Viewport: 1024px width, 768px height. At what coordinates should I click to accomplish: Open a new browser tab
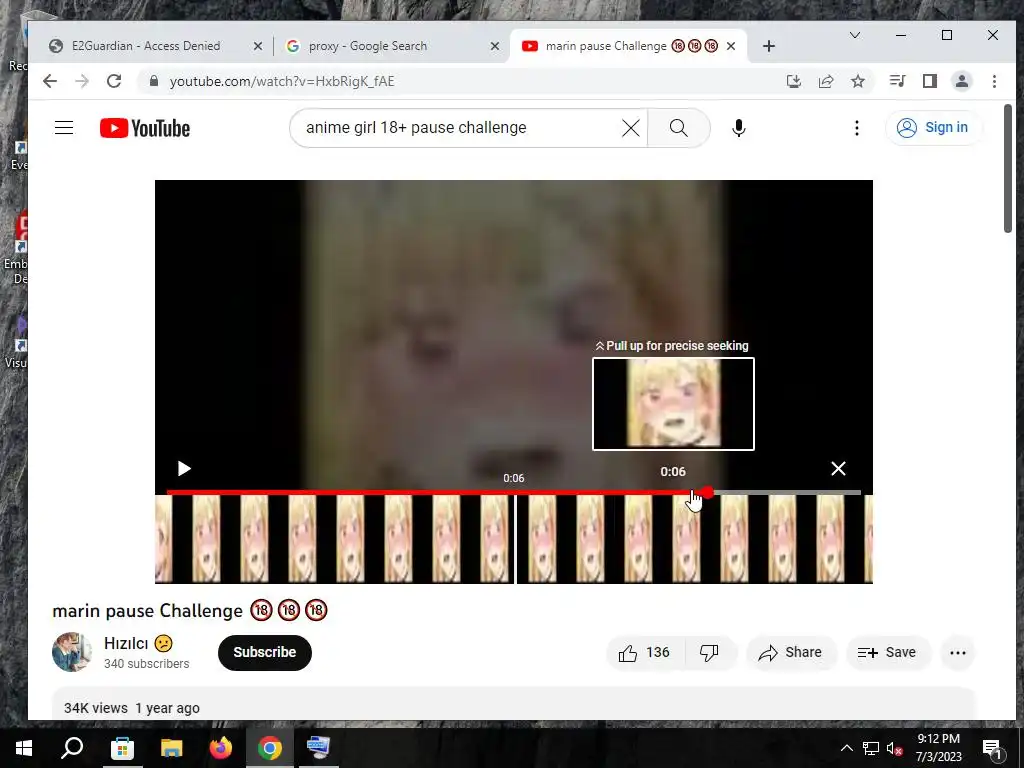(769, 46)
